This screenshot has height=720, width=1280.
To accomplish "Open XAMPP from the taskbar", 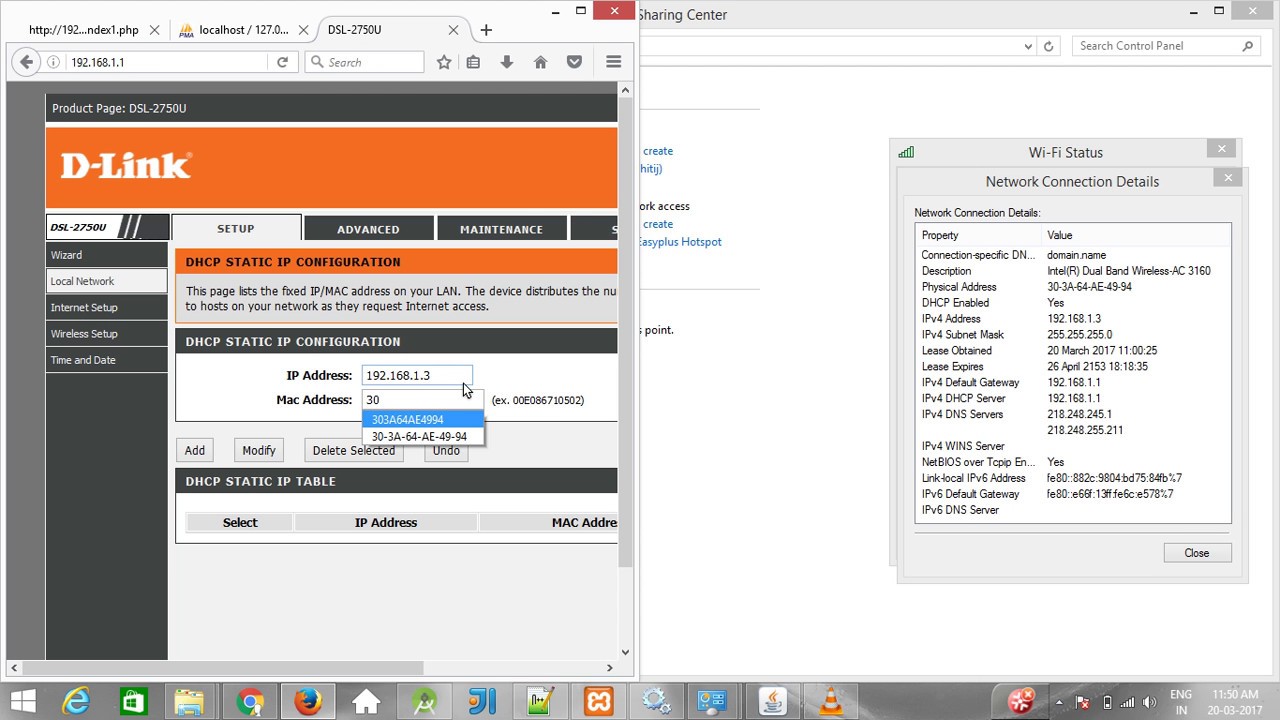I will [x=599, y=702].
